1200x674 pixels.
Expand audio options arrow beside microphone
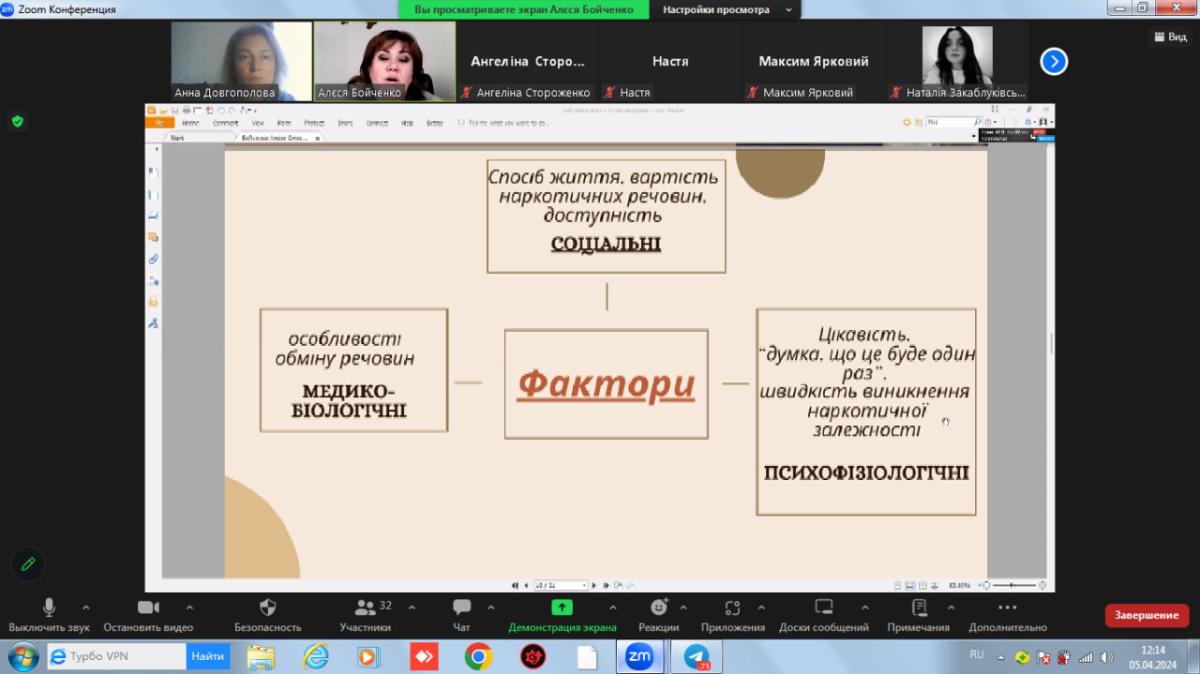86,607
